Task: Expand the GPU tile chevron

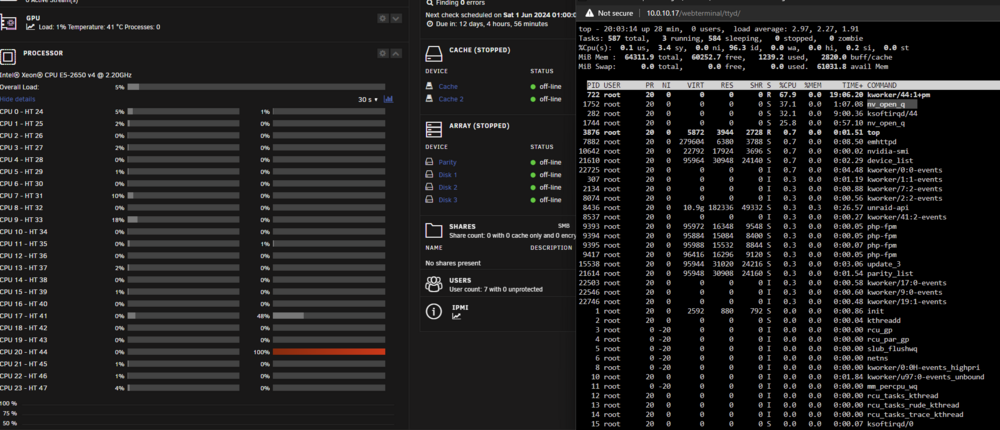Action: (x=396, y=19)
